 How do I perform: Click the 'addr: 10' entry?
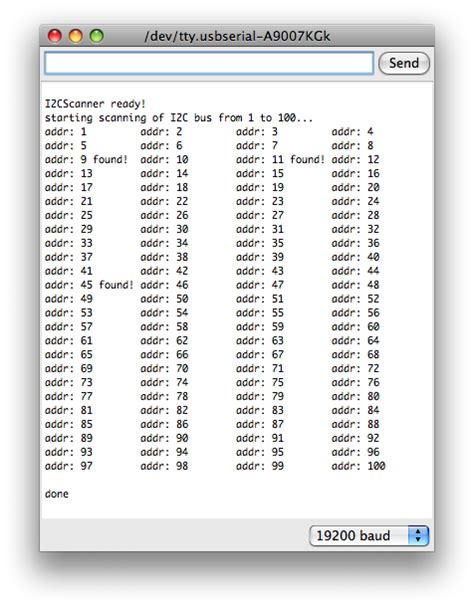[164, 160]
